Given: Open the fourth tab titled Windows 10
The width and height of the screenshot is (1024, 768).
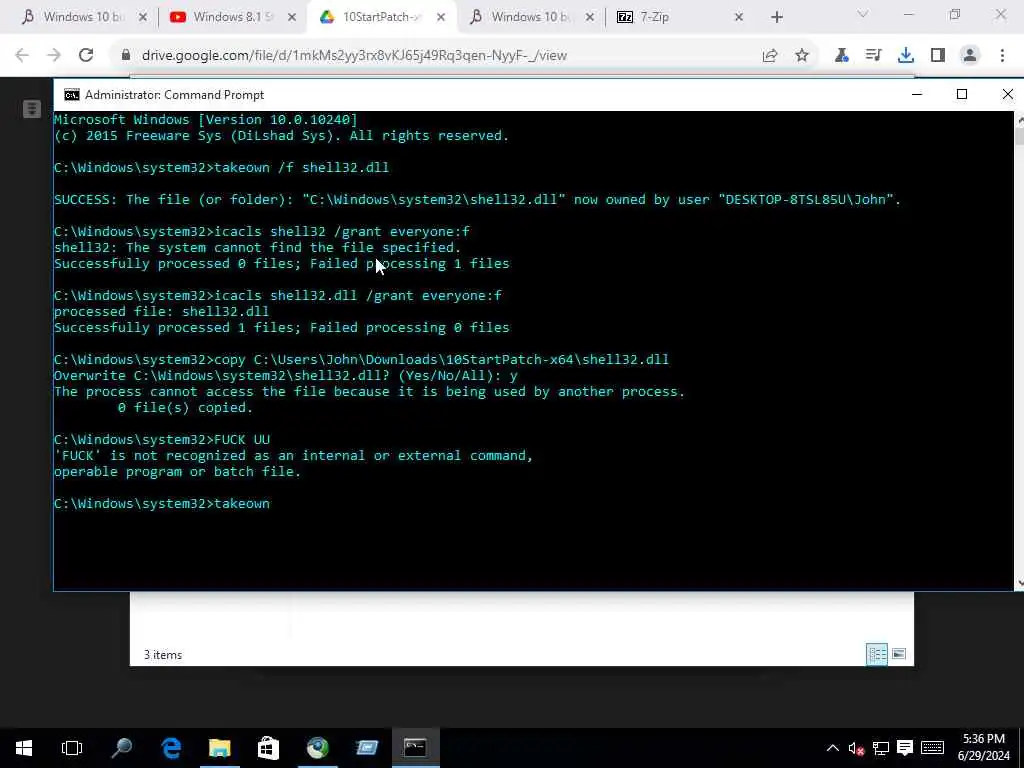Looking at the screenshot, I should [x=528, y=17].
